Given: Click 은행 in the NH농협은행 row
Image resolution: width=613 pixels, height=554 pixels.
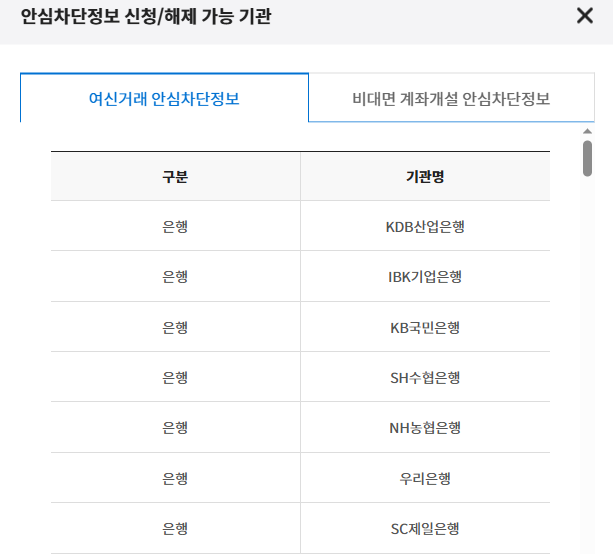Looking at the screenshot, I should click(175, 427).
